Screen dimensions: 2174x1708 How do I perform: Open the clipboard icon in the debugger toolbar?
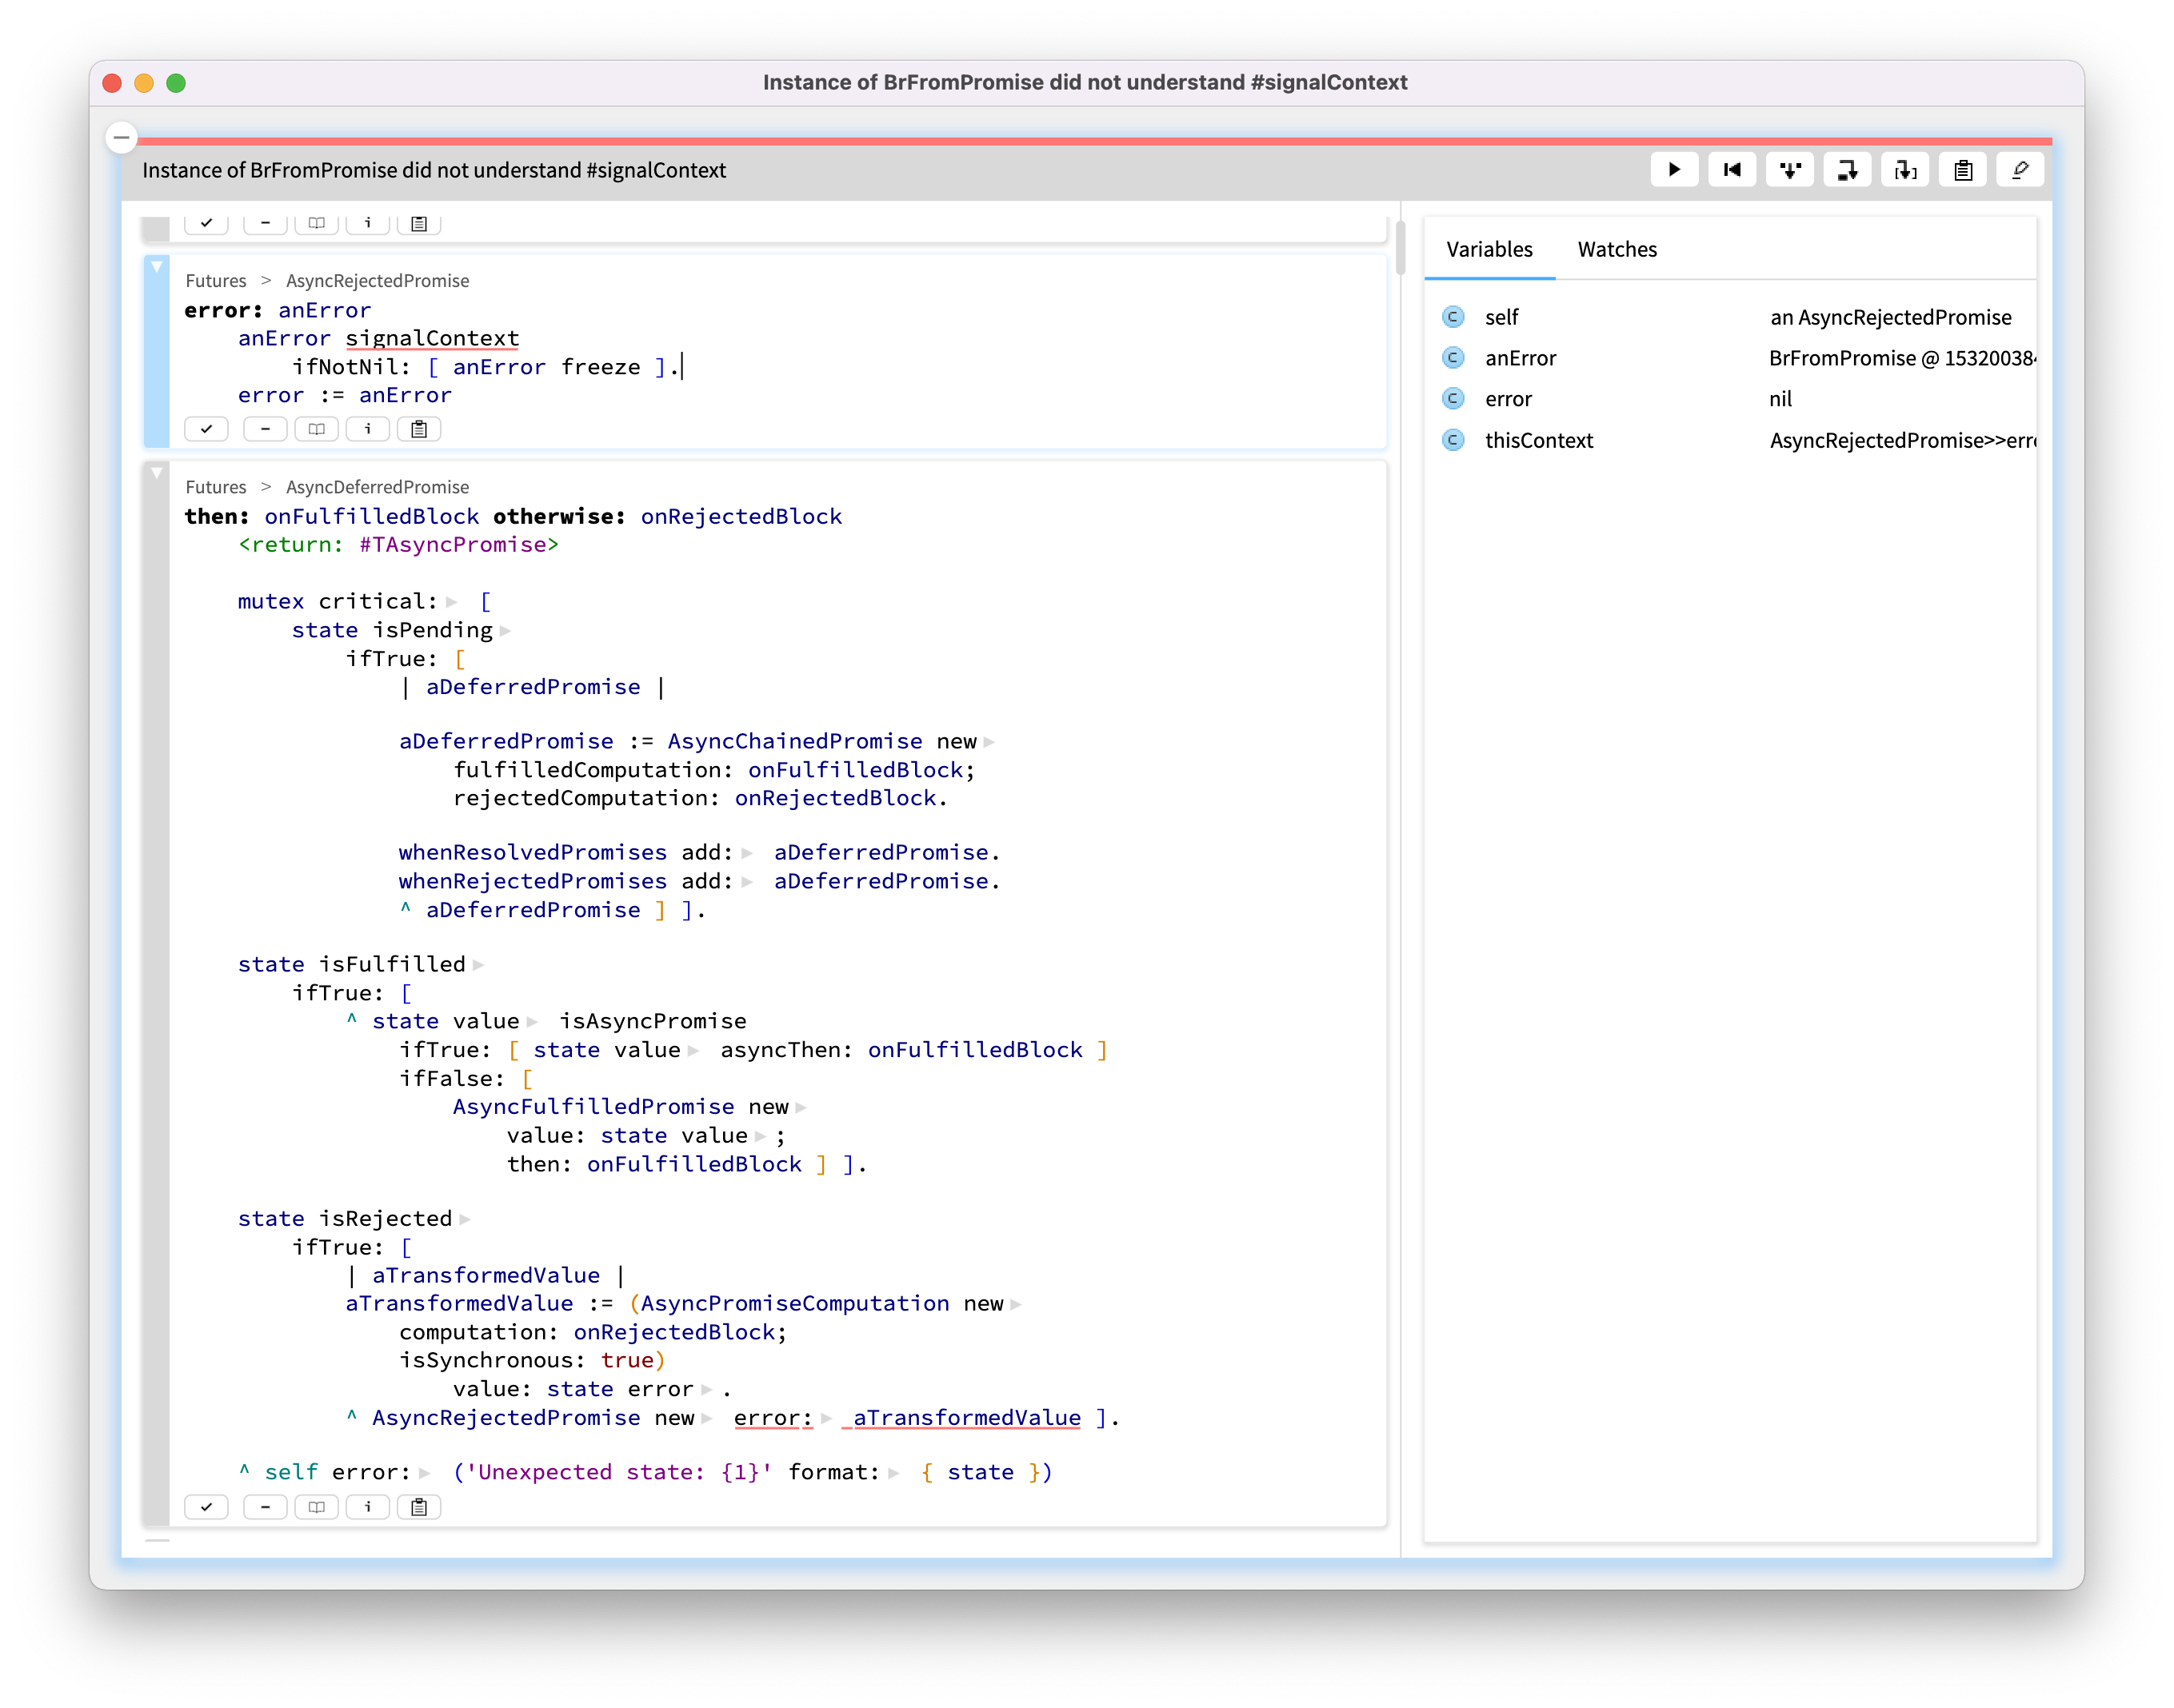click(1962, 169)
